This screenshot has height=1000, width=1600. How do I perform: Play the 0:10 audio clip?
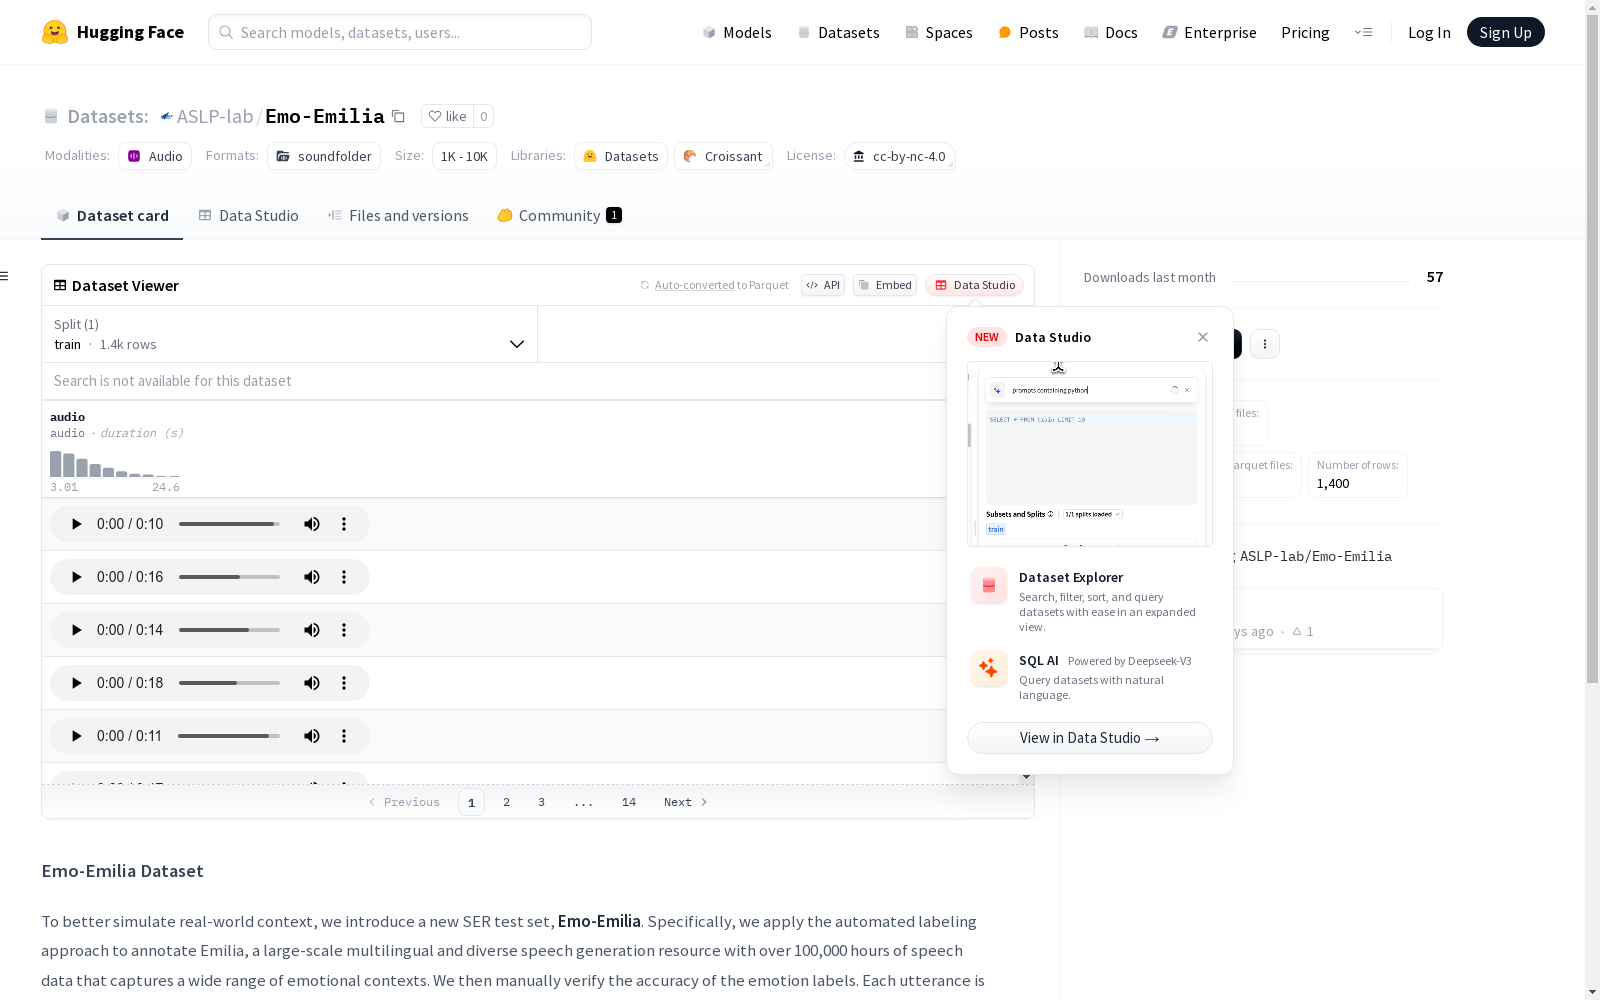76,524
